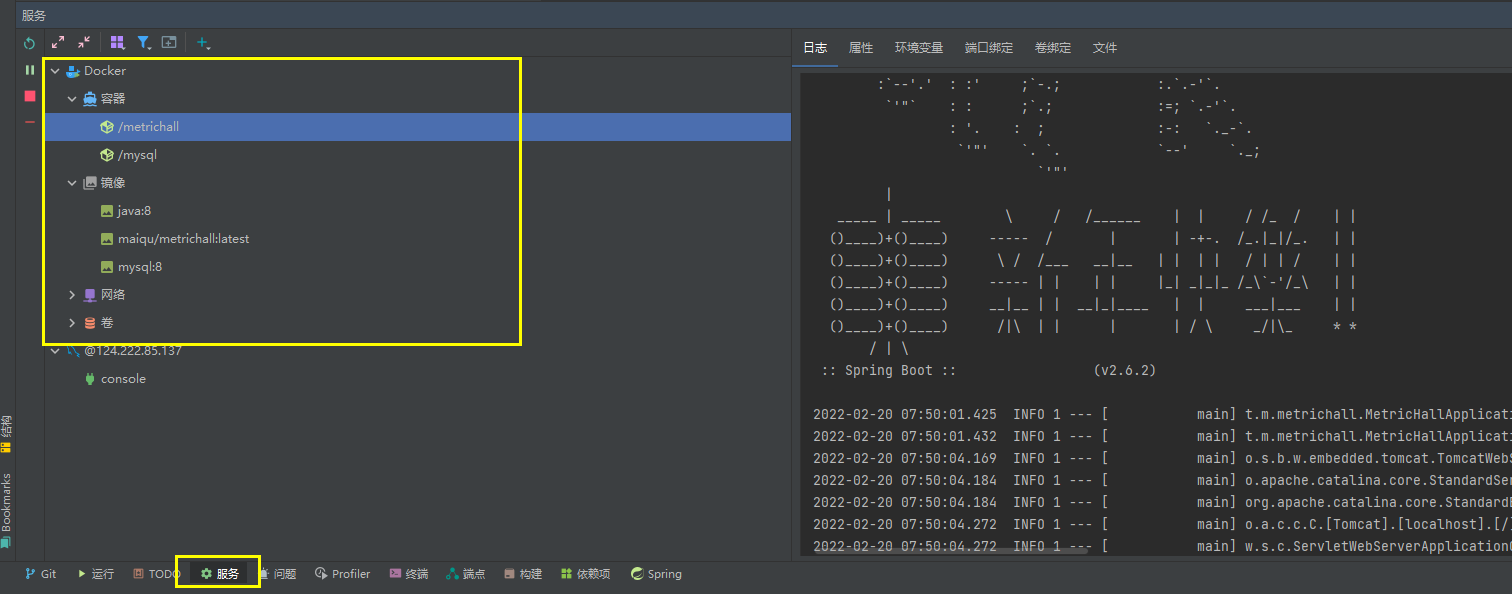This screenshot has width=1512, height=594.
Task: Open the Group By grid icon
Action: pos(117,43)
